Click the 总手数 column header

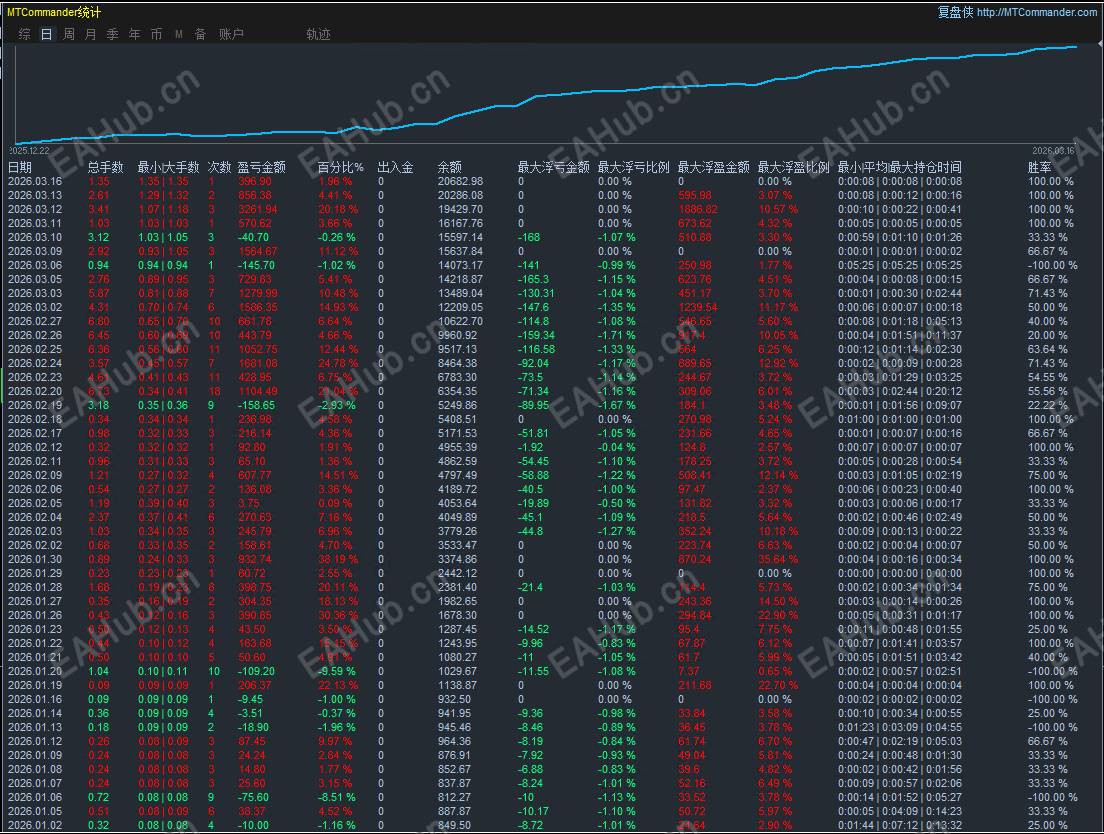(106, 167)
